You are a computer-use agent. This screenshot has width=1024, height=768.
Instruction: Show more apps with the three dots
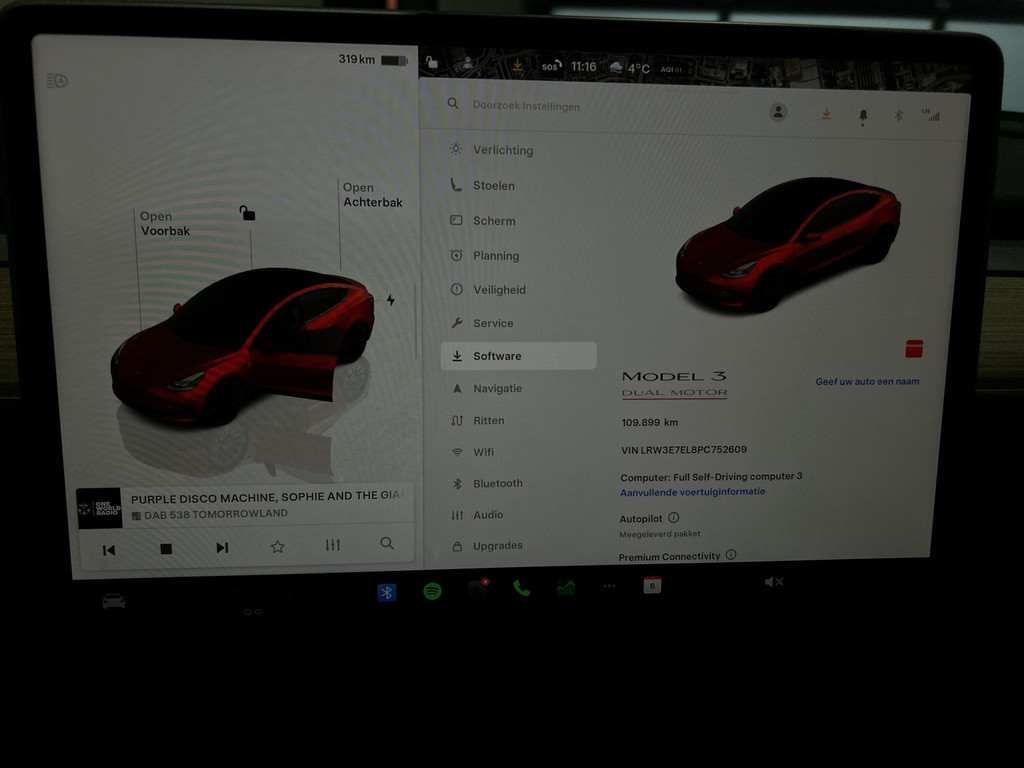609,586
